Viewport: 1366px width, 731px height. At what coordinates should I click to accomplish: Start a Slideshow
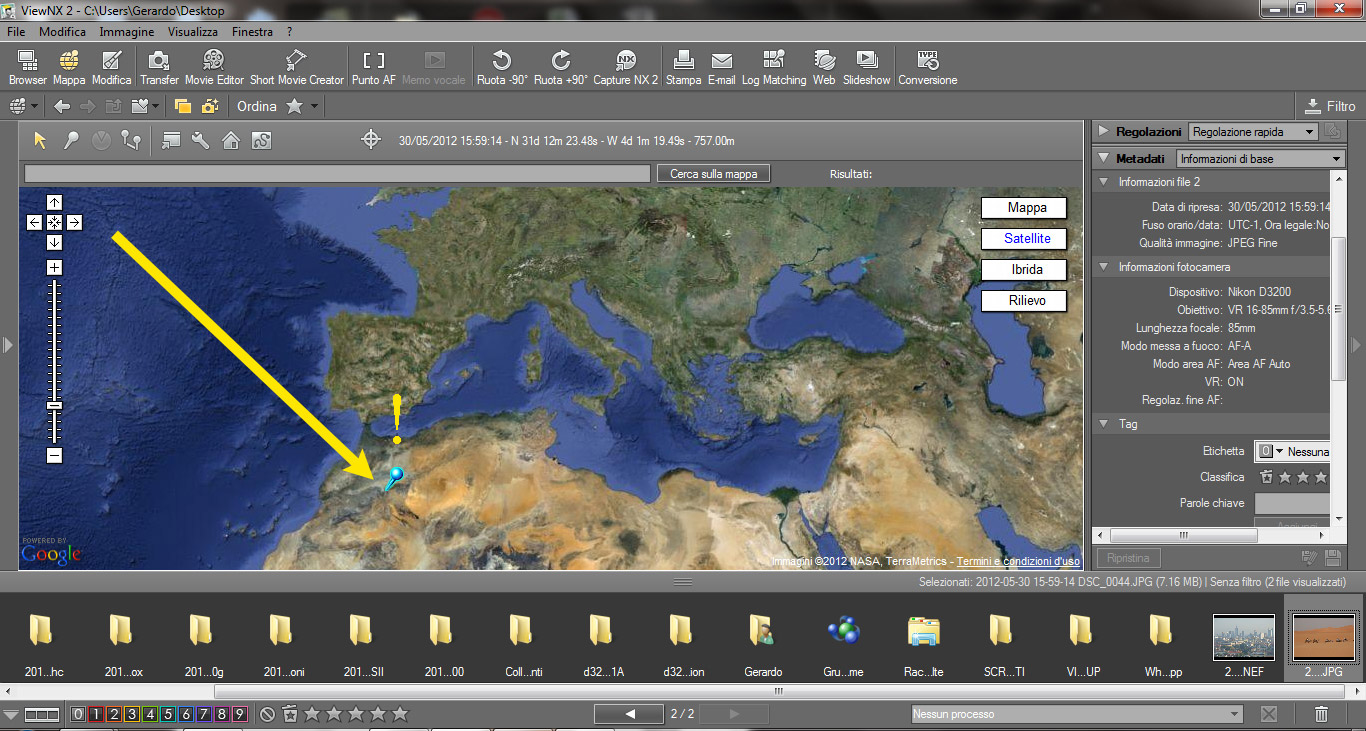point(866,67)
